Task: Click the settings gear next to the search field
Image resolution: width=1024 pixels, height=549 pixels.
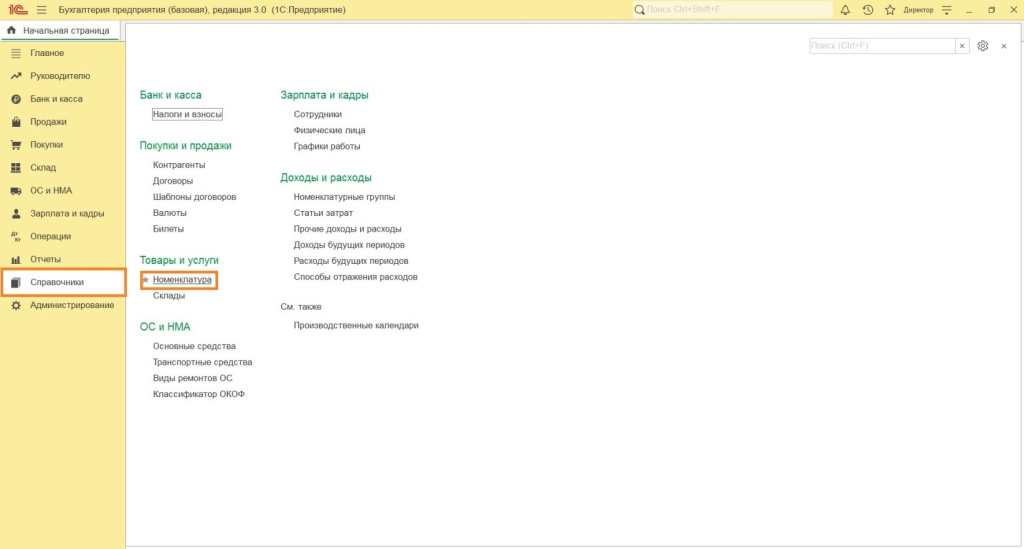Action: point(983,46)
